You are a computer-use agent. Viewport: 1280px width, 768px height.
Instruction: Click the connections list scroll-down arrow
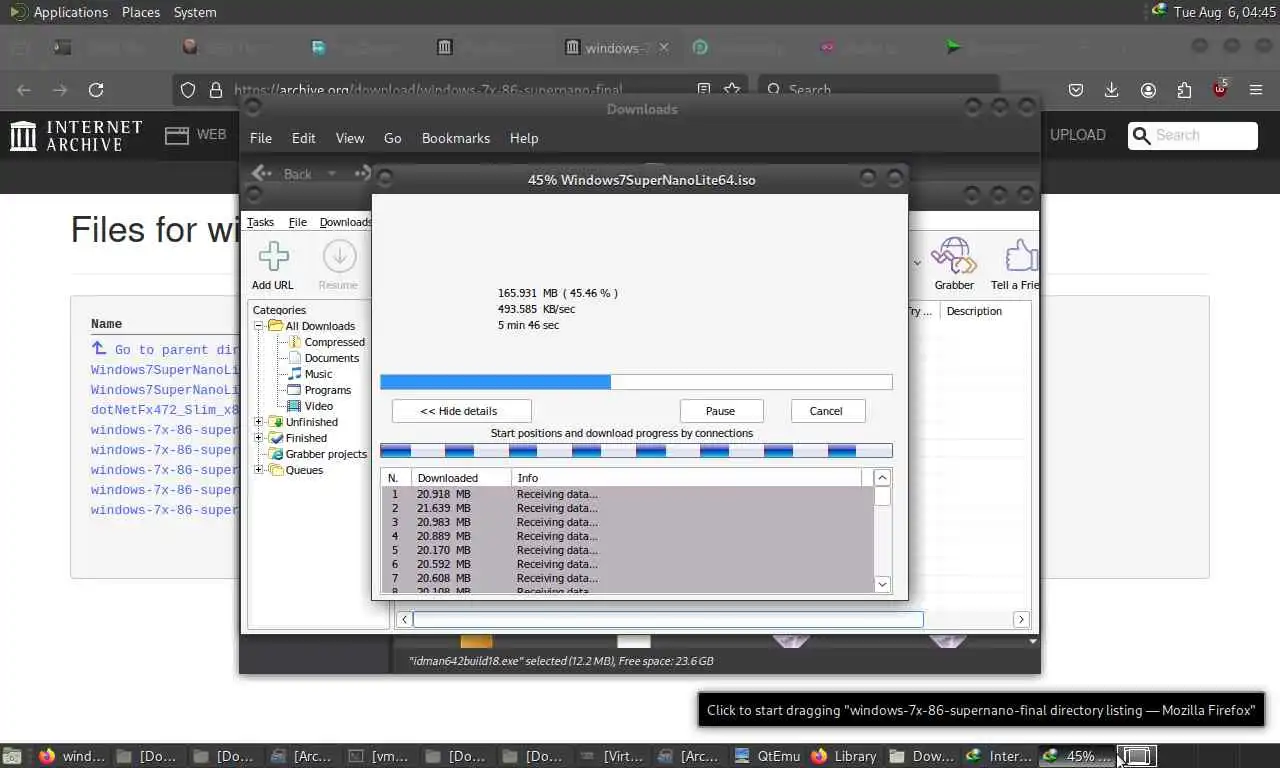(882, 584)
